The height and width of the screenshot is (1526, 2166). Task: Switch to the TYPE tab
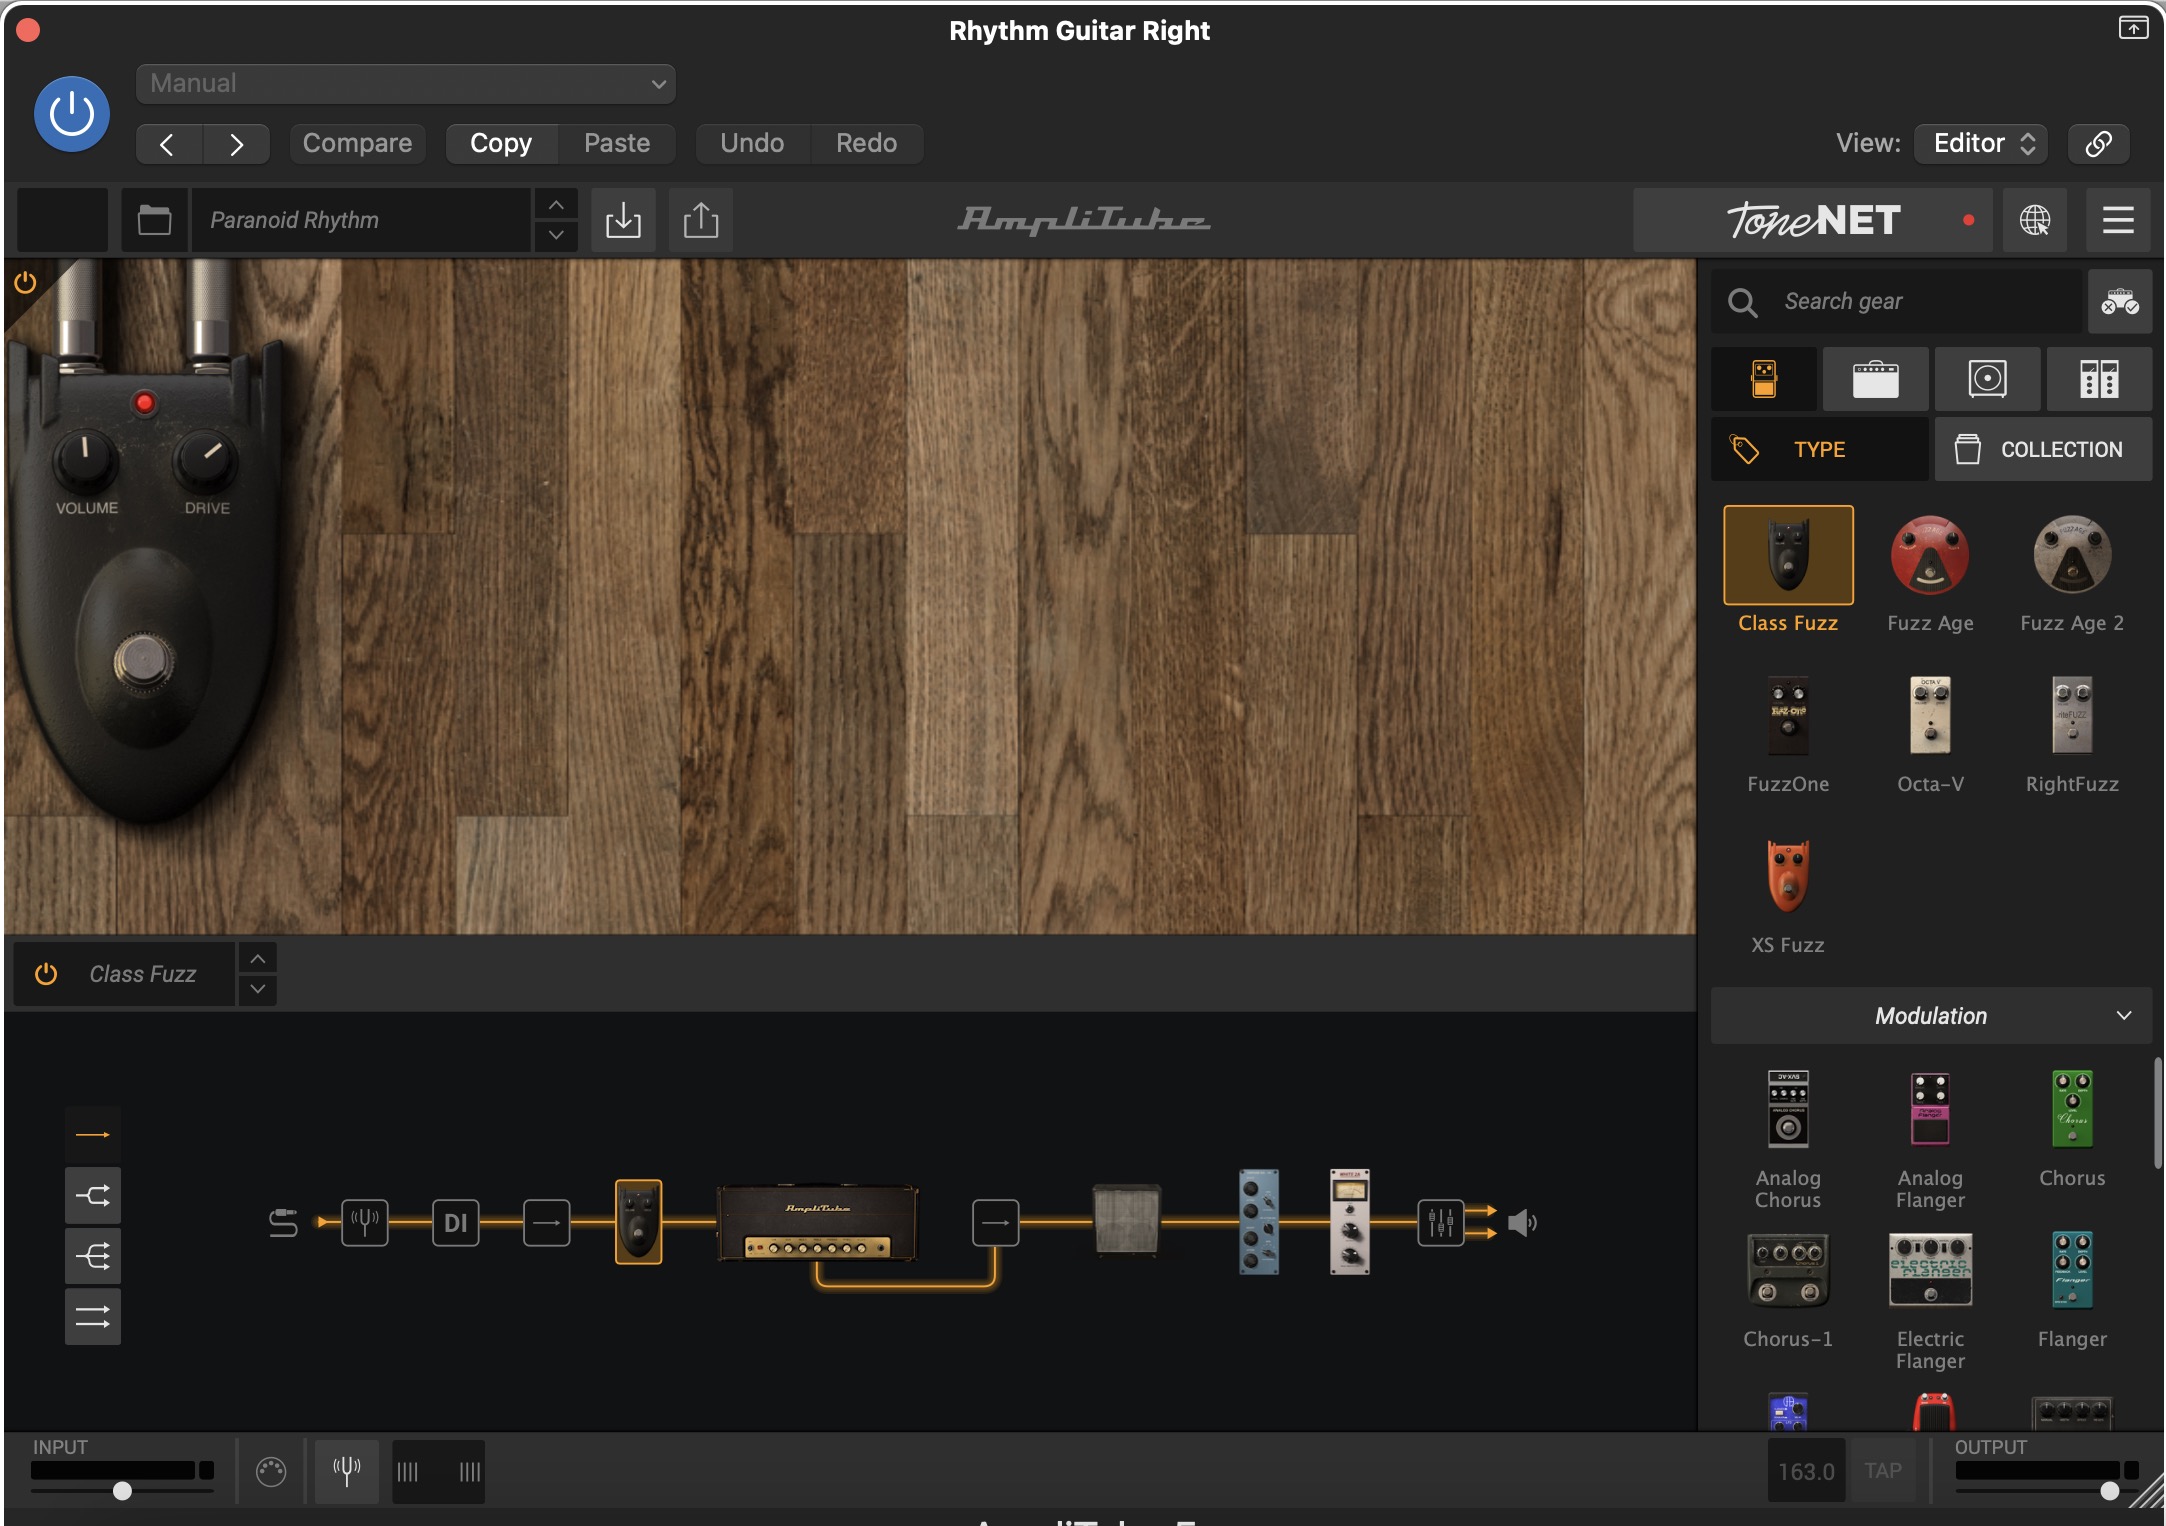1820,449
